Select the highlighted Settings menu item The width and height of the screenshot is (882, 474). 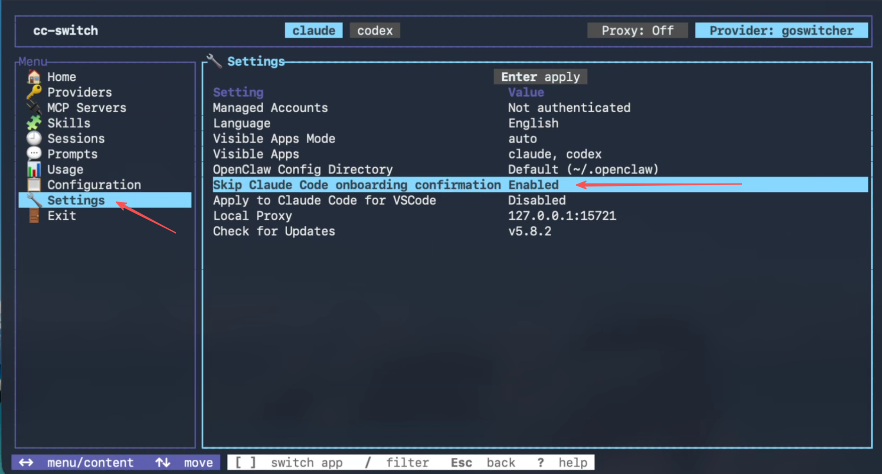(105, 200)
